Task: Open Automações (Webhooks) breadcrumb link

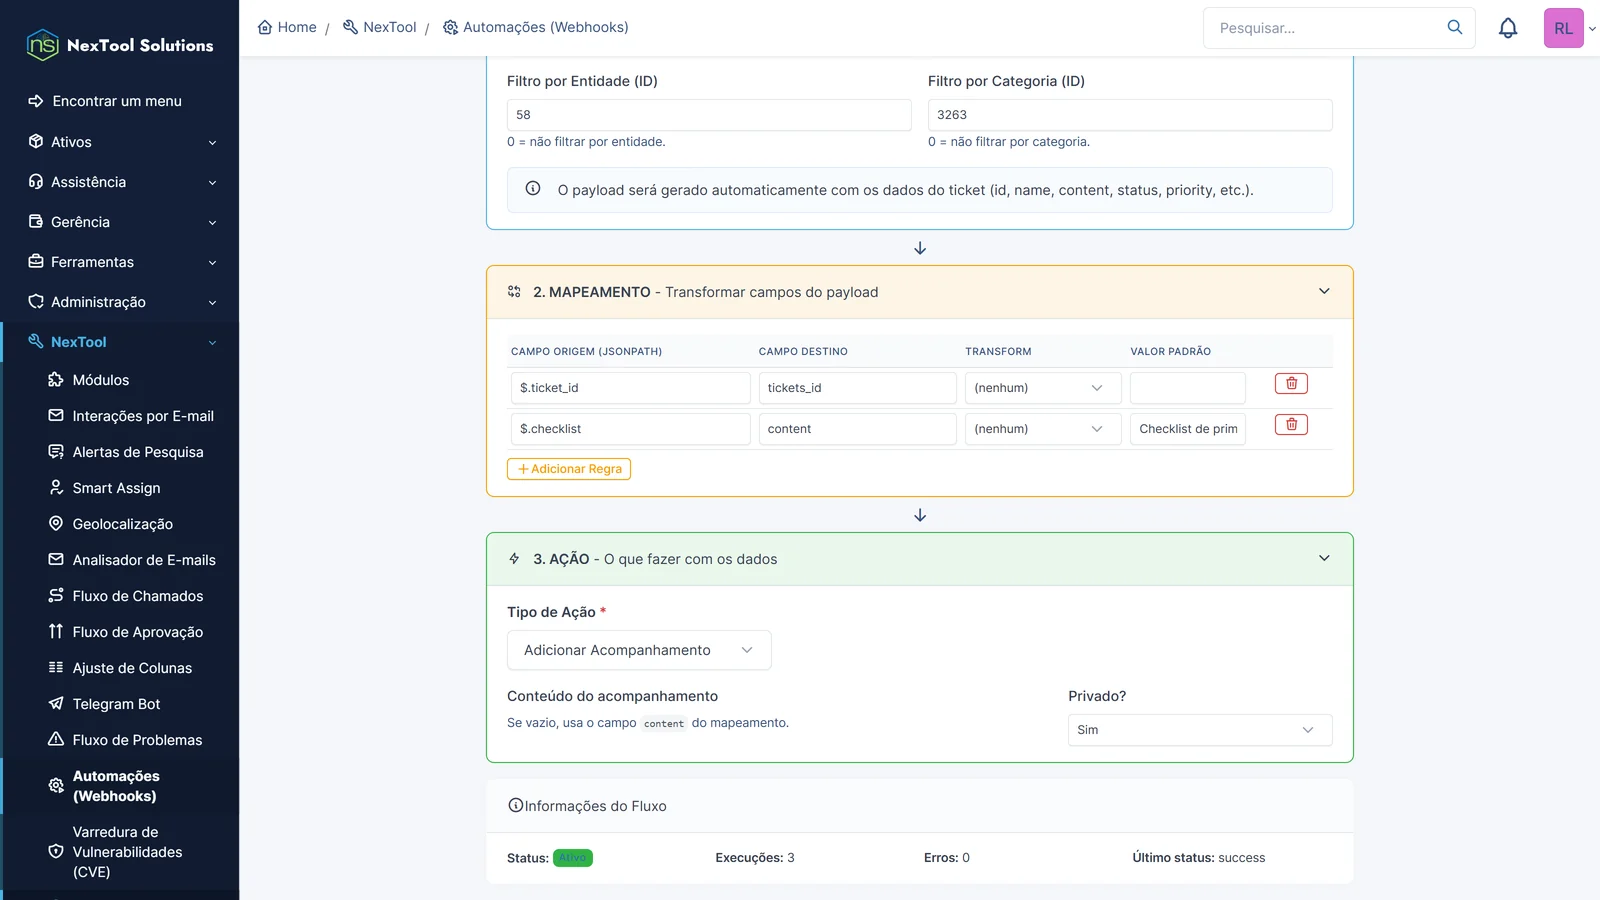Action: point(536,27)
